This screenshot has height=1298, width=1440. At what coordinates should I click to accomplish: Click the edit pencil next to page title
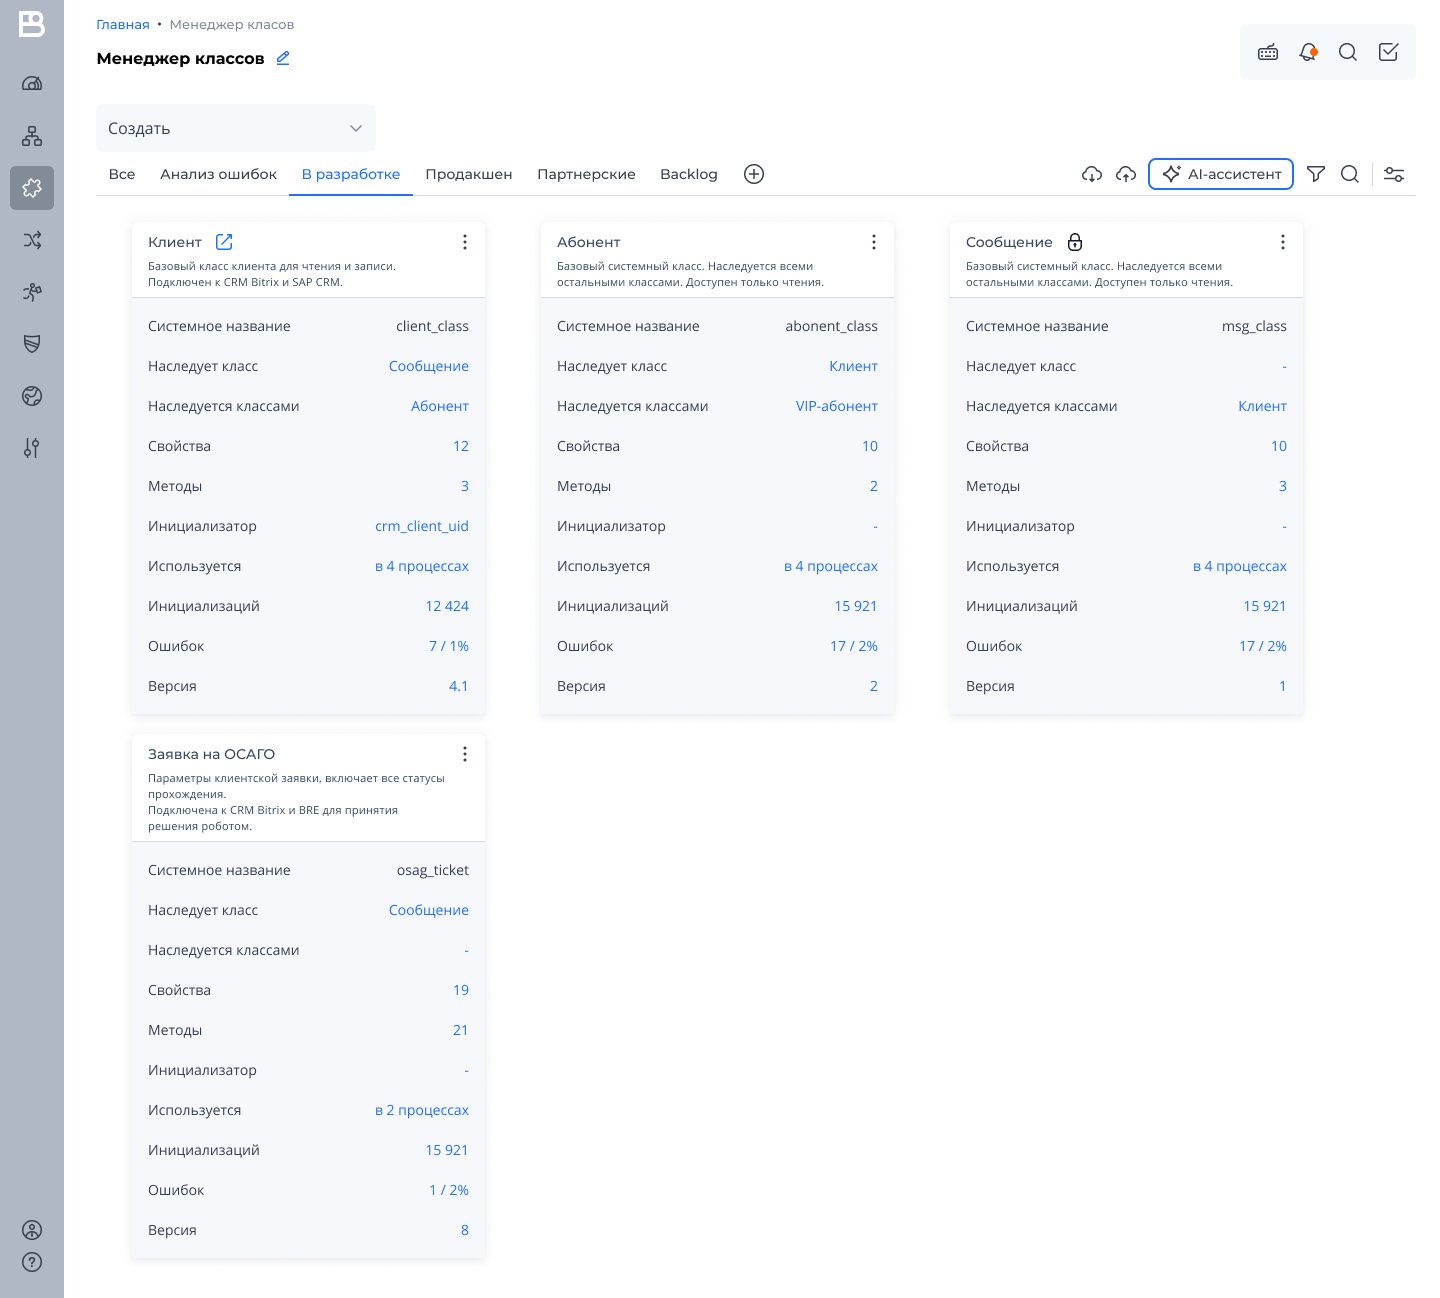click(283, 58)
